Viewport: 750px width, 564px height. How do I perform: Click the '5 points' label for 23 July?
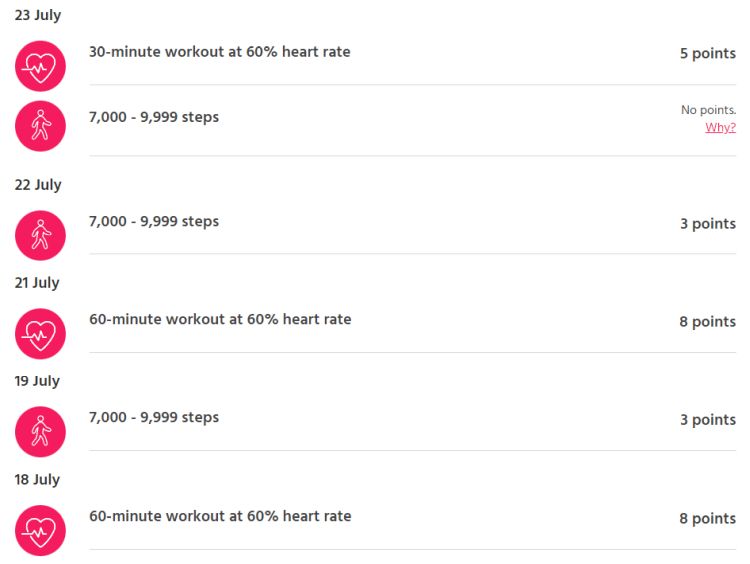708,53
